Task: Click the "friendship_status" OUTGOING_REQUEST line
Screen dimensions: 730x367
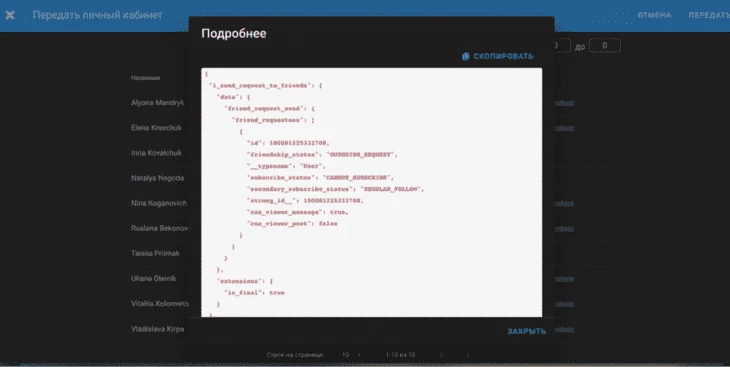Action: [322, 155]
